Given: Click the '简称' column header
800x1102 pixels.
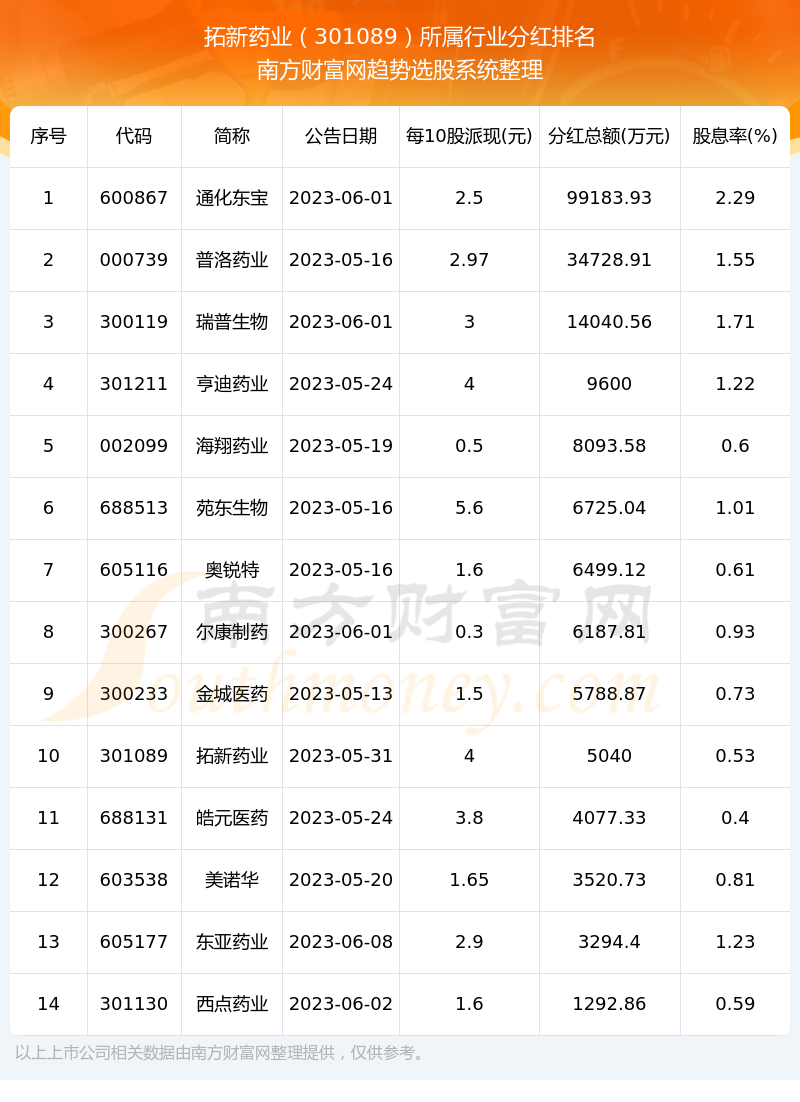Looking at the screenshot, I should (232, 136).
